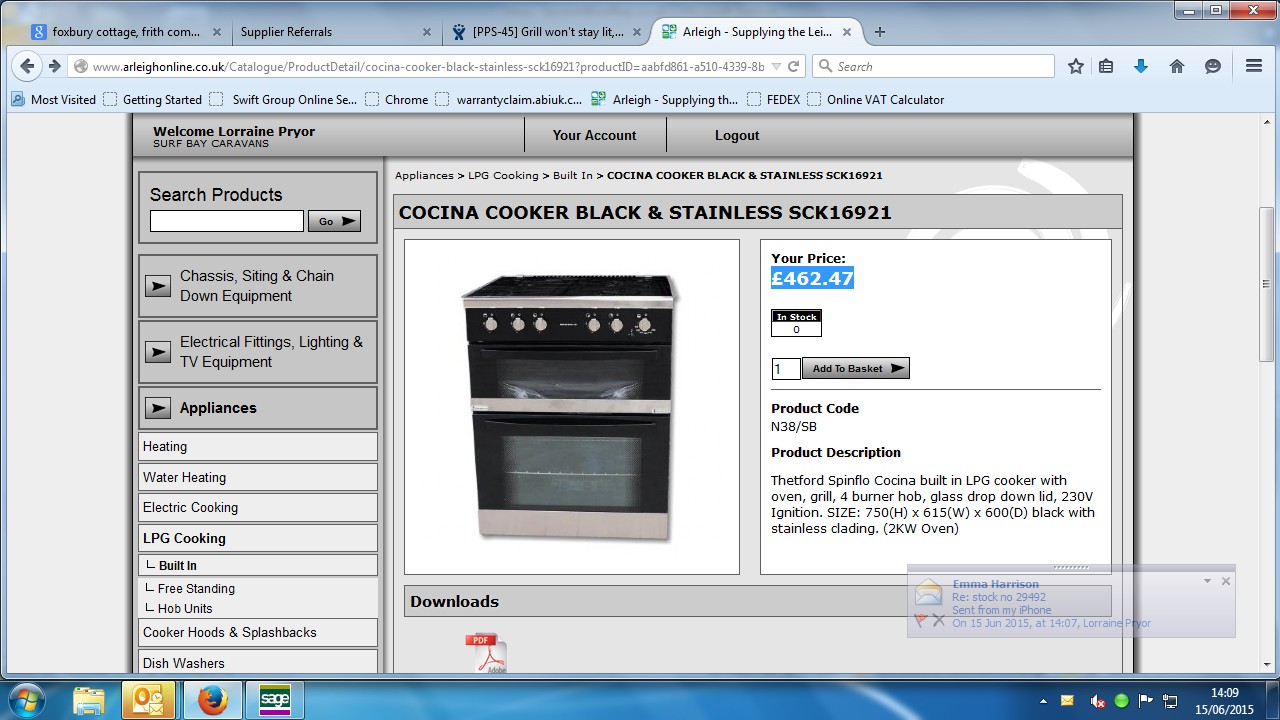Click the reload page icon

(794, 66)
